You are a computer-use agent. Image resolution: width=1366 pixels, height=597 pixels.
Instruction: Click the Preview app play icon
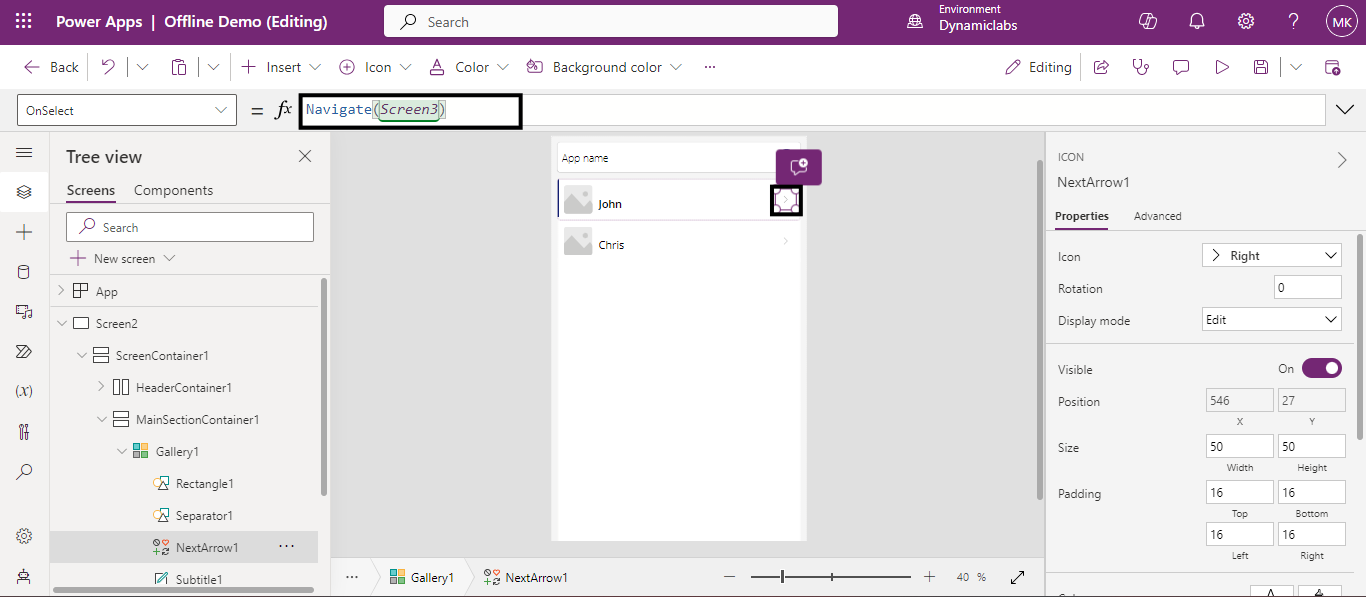point(1221,67)
